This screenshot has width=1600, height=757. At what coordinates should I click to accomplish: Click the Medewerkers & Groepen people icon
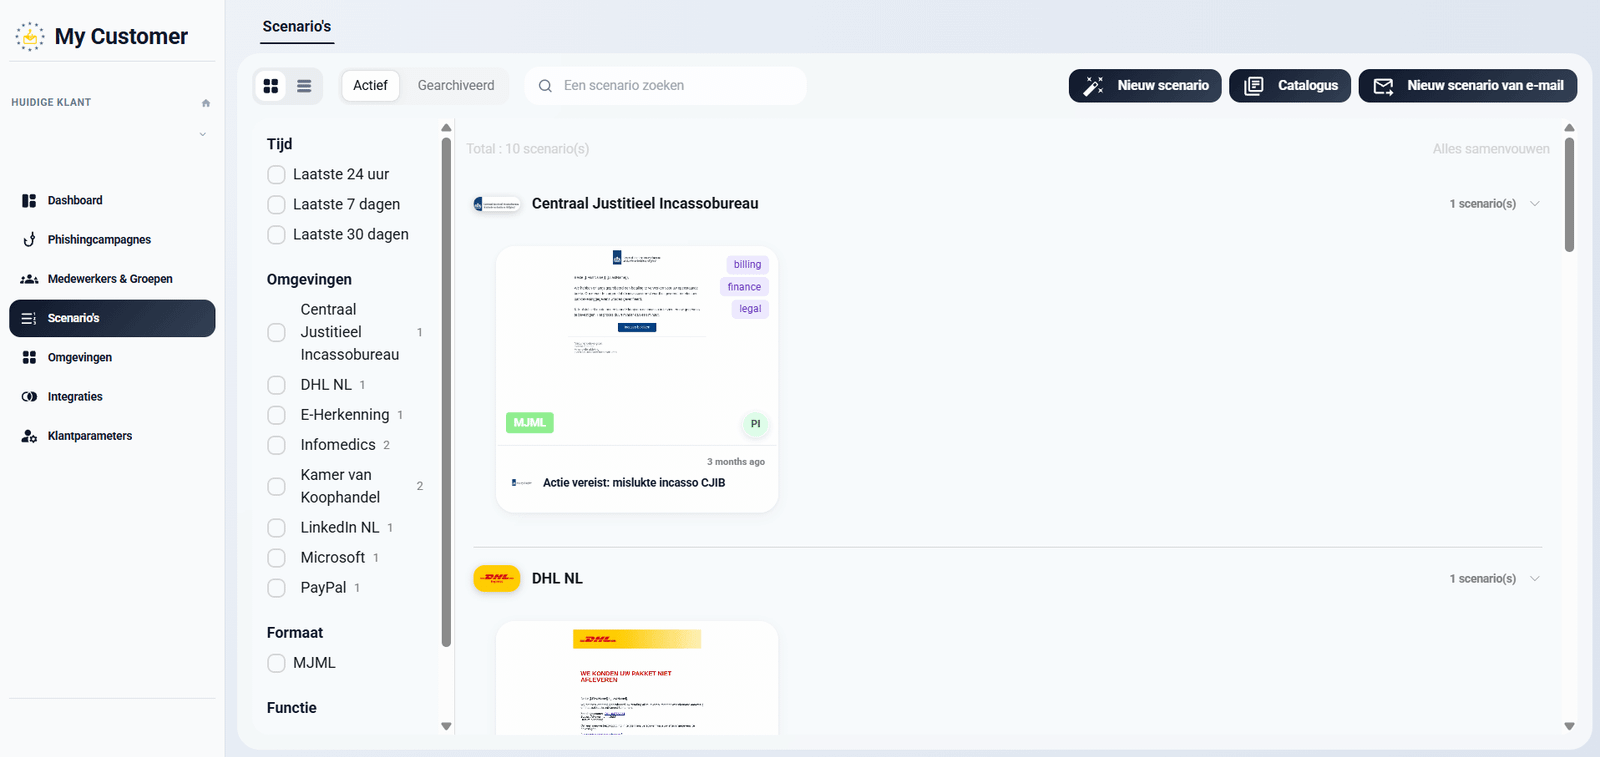coord(29,279)
